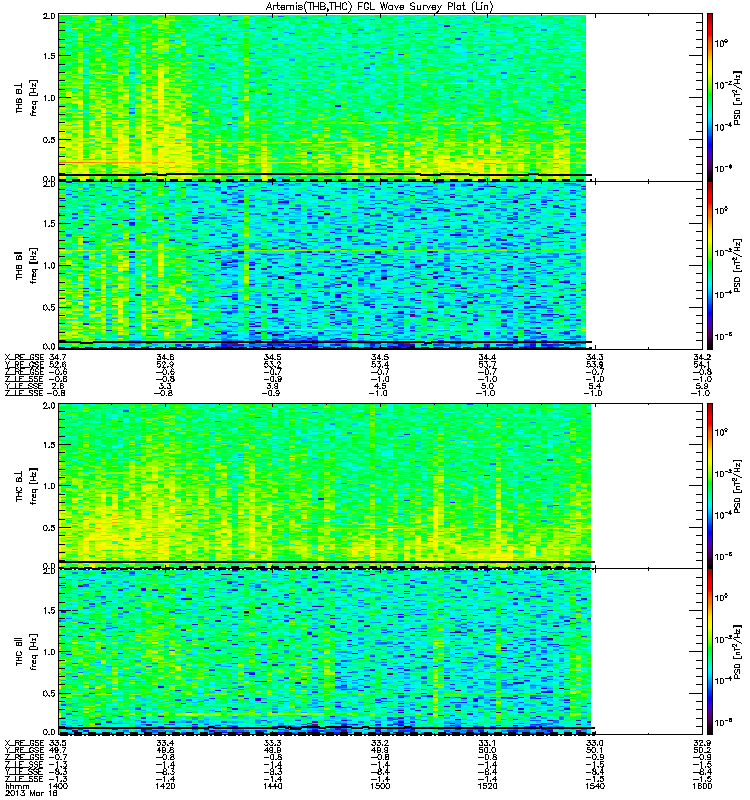Click the 1.5 frequency tick of topmost panel
Image resolution: width=750 pixels, height=800 pixels.
(49, 56)
